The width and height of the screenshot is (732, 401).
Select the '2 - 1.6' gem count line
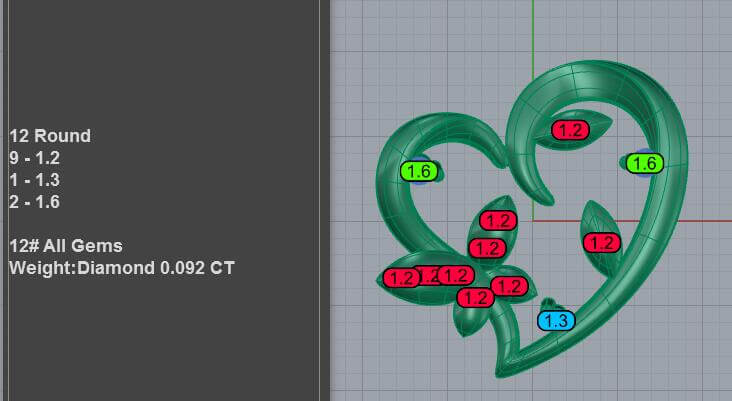click(35, 202)
